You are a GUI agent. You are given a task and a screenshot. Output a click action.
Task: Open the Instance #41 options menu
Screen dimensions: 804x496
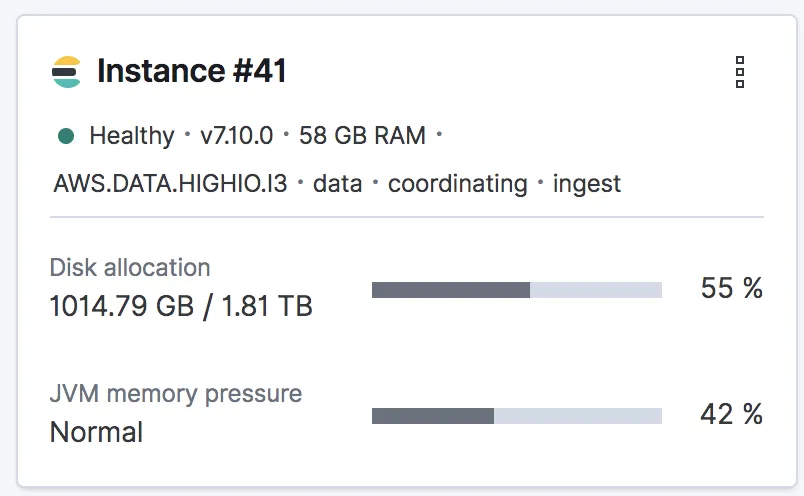[740, 72]
